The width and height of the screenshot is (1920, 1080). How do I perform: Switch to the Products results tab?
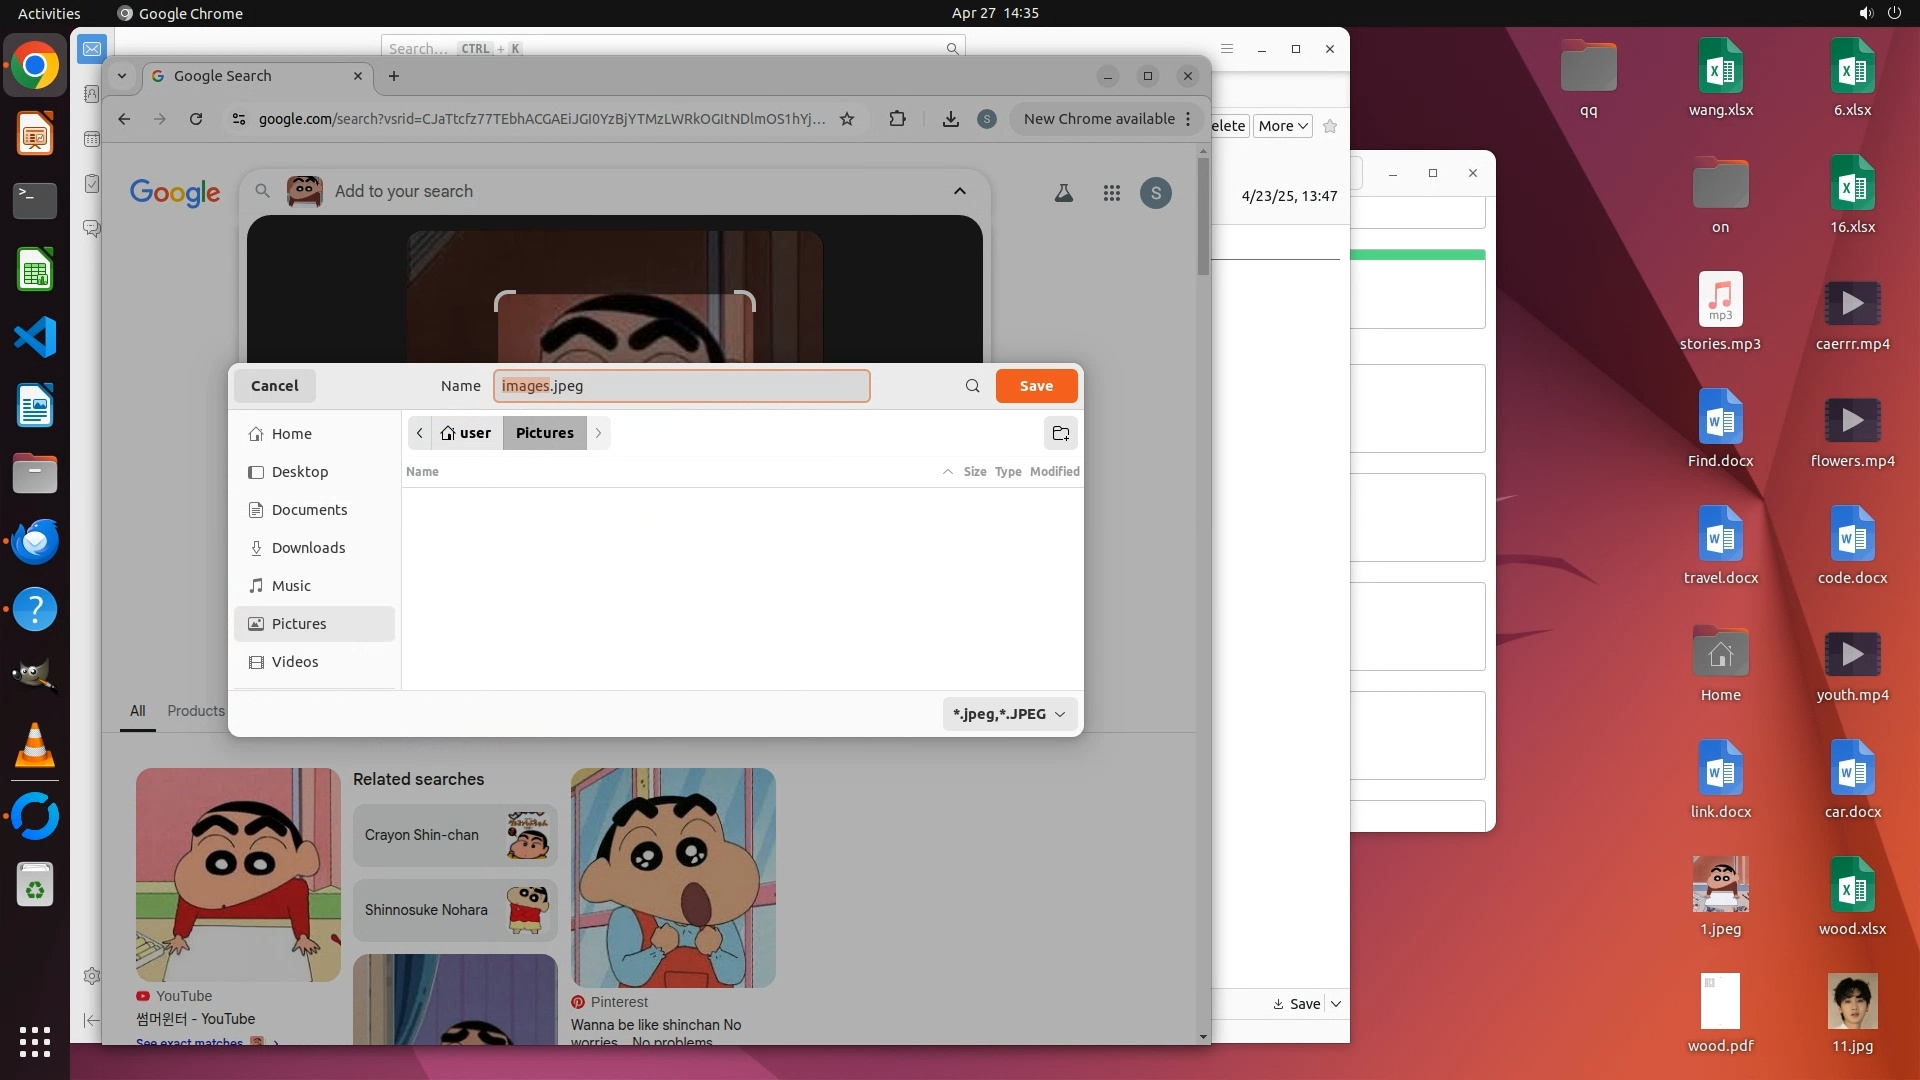[196, 711]
